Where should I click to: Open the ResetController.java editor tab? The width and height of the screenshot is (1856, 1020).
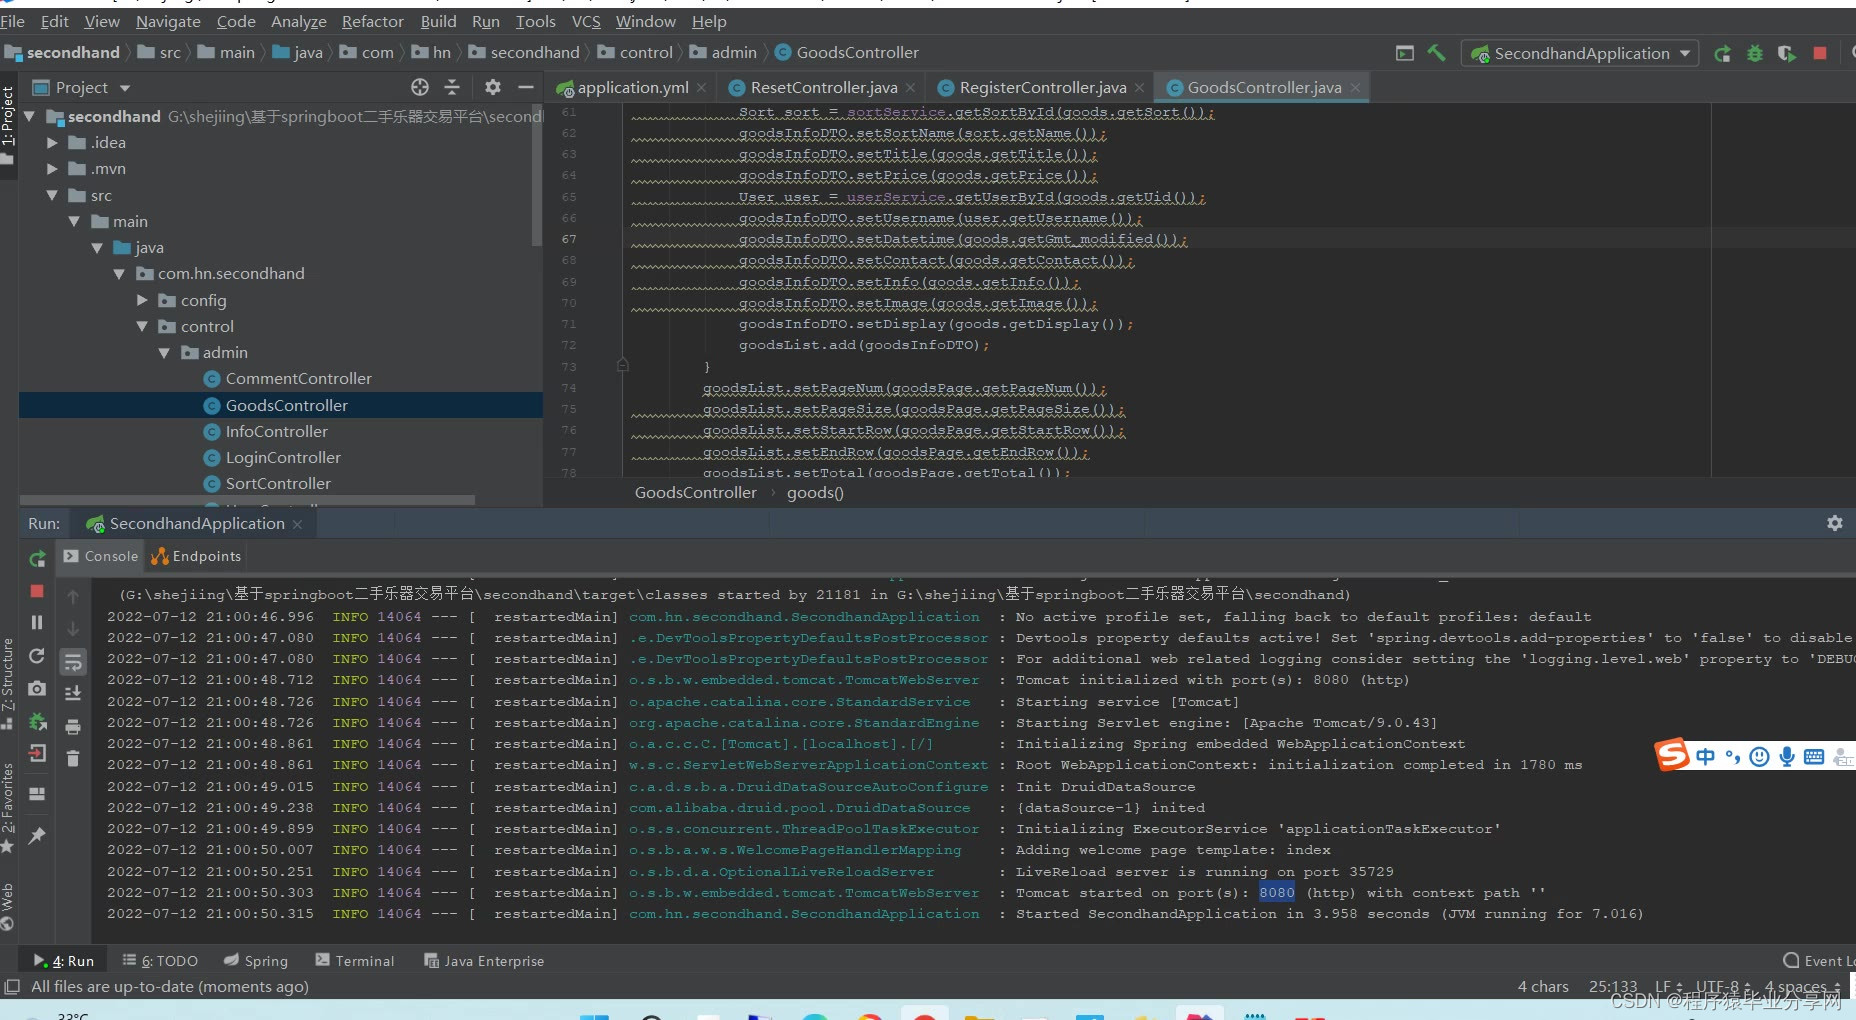click(x=823, y=88)
